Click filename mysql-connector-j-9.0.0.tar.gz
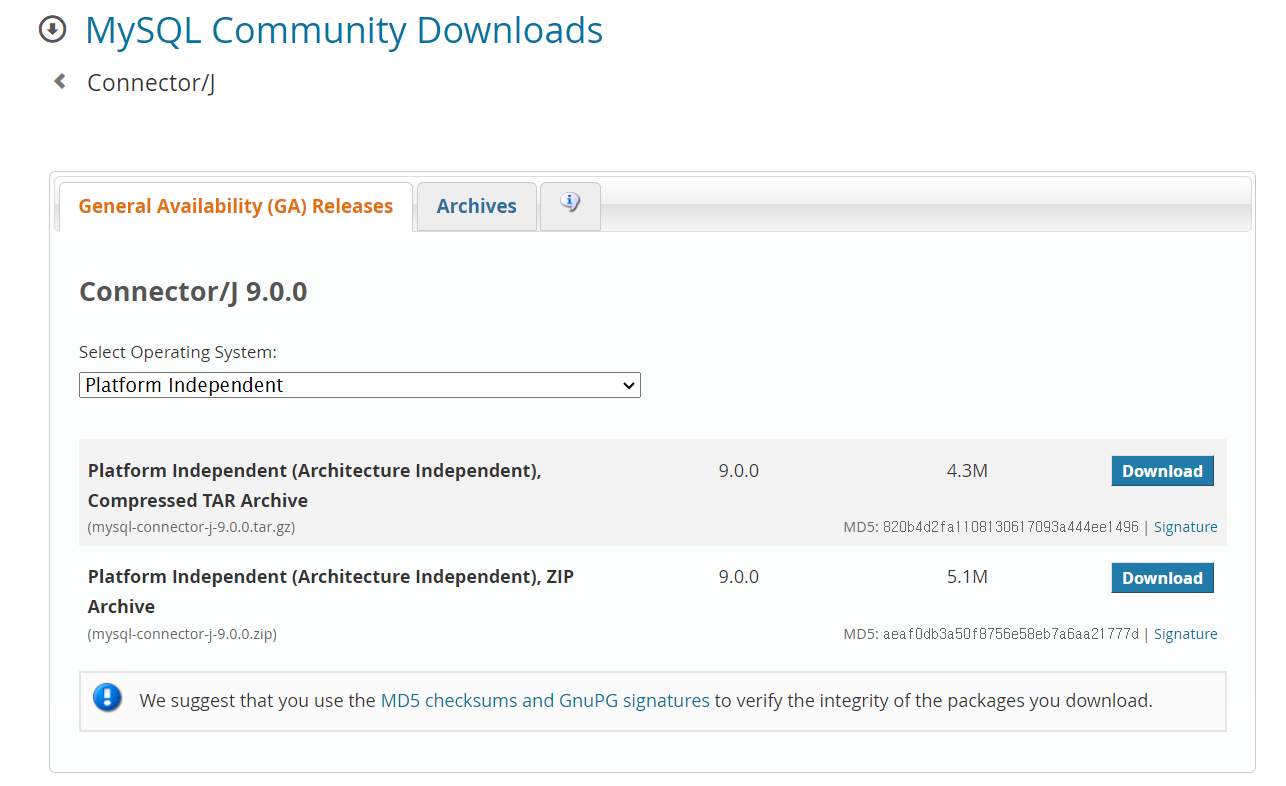 [191, 527]
